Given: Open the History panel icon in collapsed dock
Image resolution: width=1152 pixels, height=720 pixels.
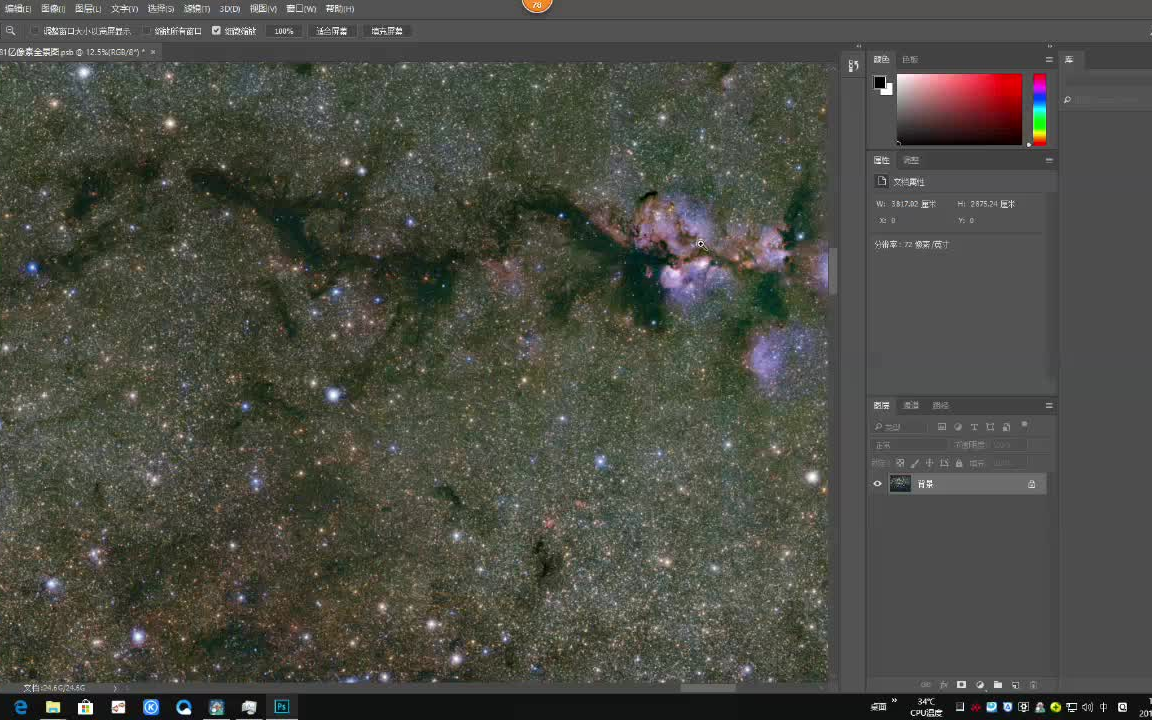Looking at the screenshot, I should tap(853, 66).
